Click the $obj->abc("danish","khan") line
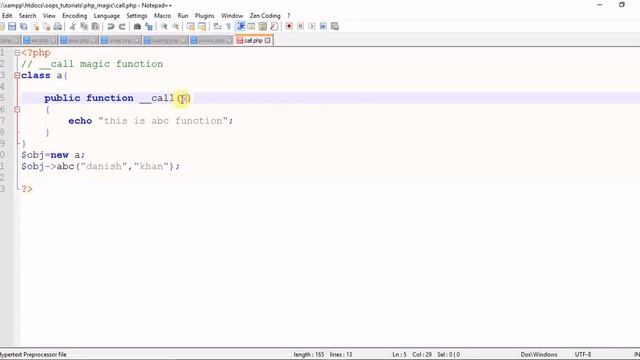 click(x=100, y=167)
